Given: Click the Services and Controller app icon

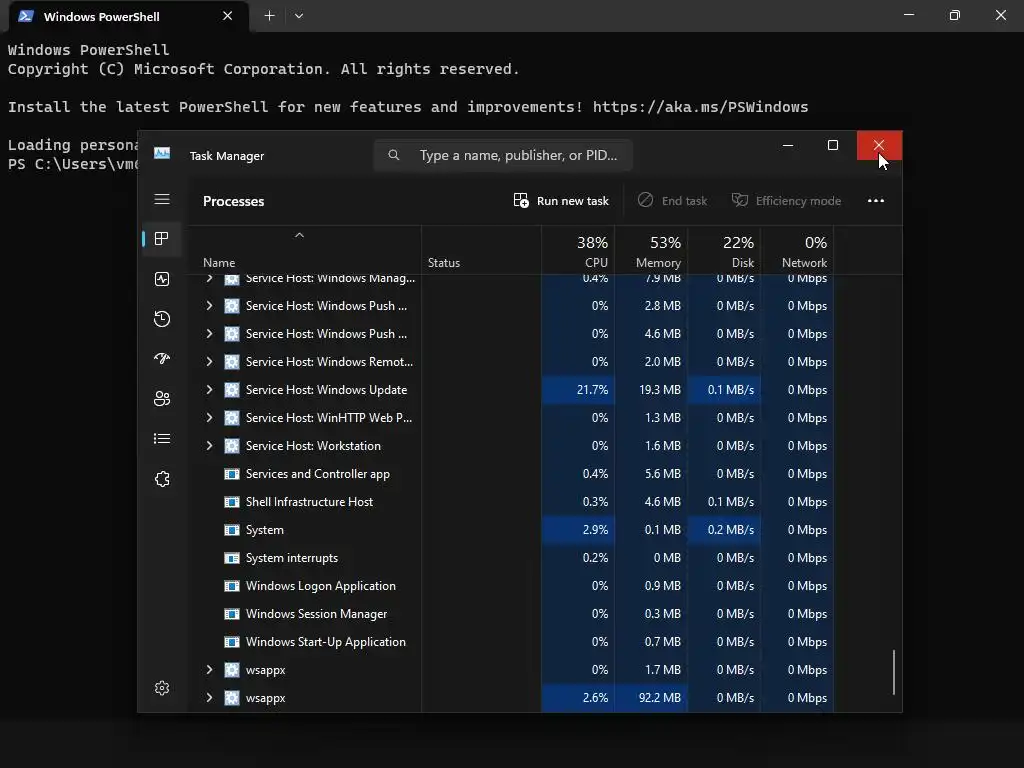Looking at the screenshot, I should point(232,473).
